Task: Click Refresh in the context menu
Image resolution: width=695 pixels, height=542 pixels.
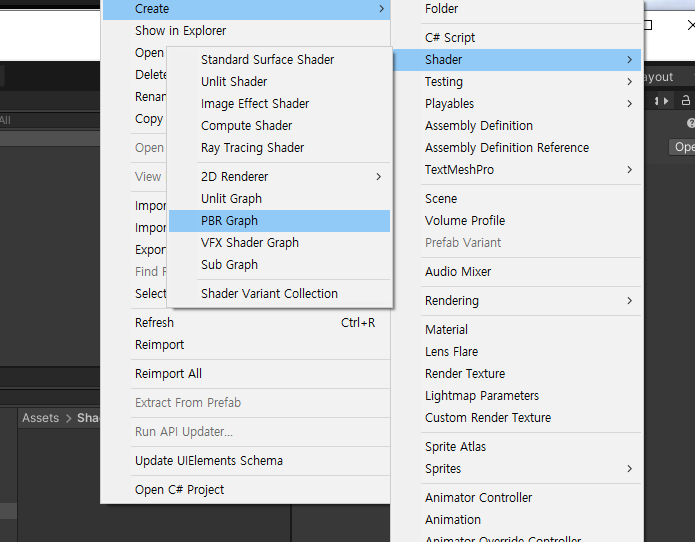Action: (246, 323)
